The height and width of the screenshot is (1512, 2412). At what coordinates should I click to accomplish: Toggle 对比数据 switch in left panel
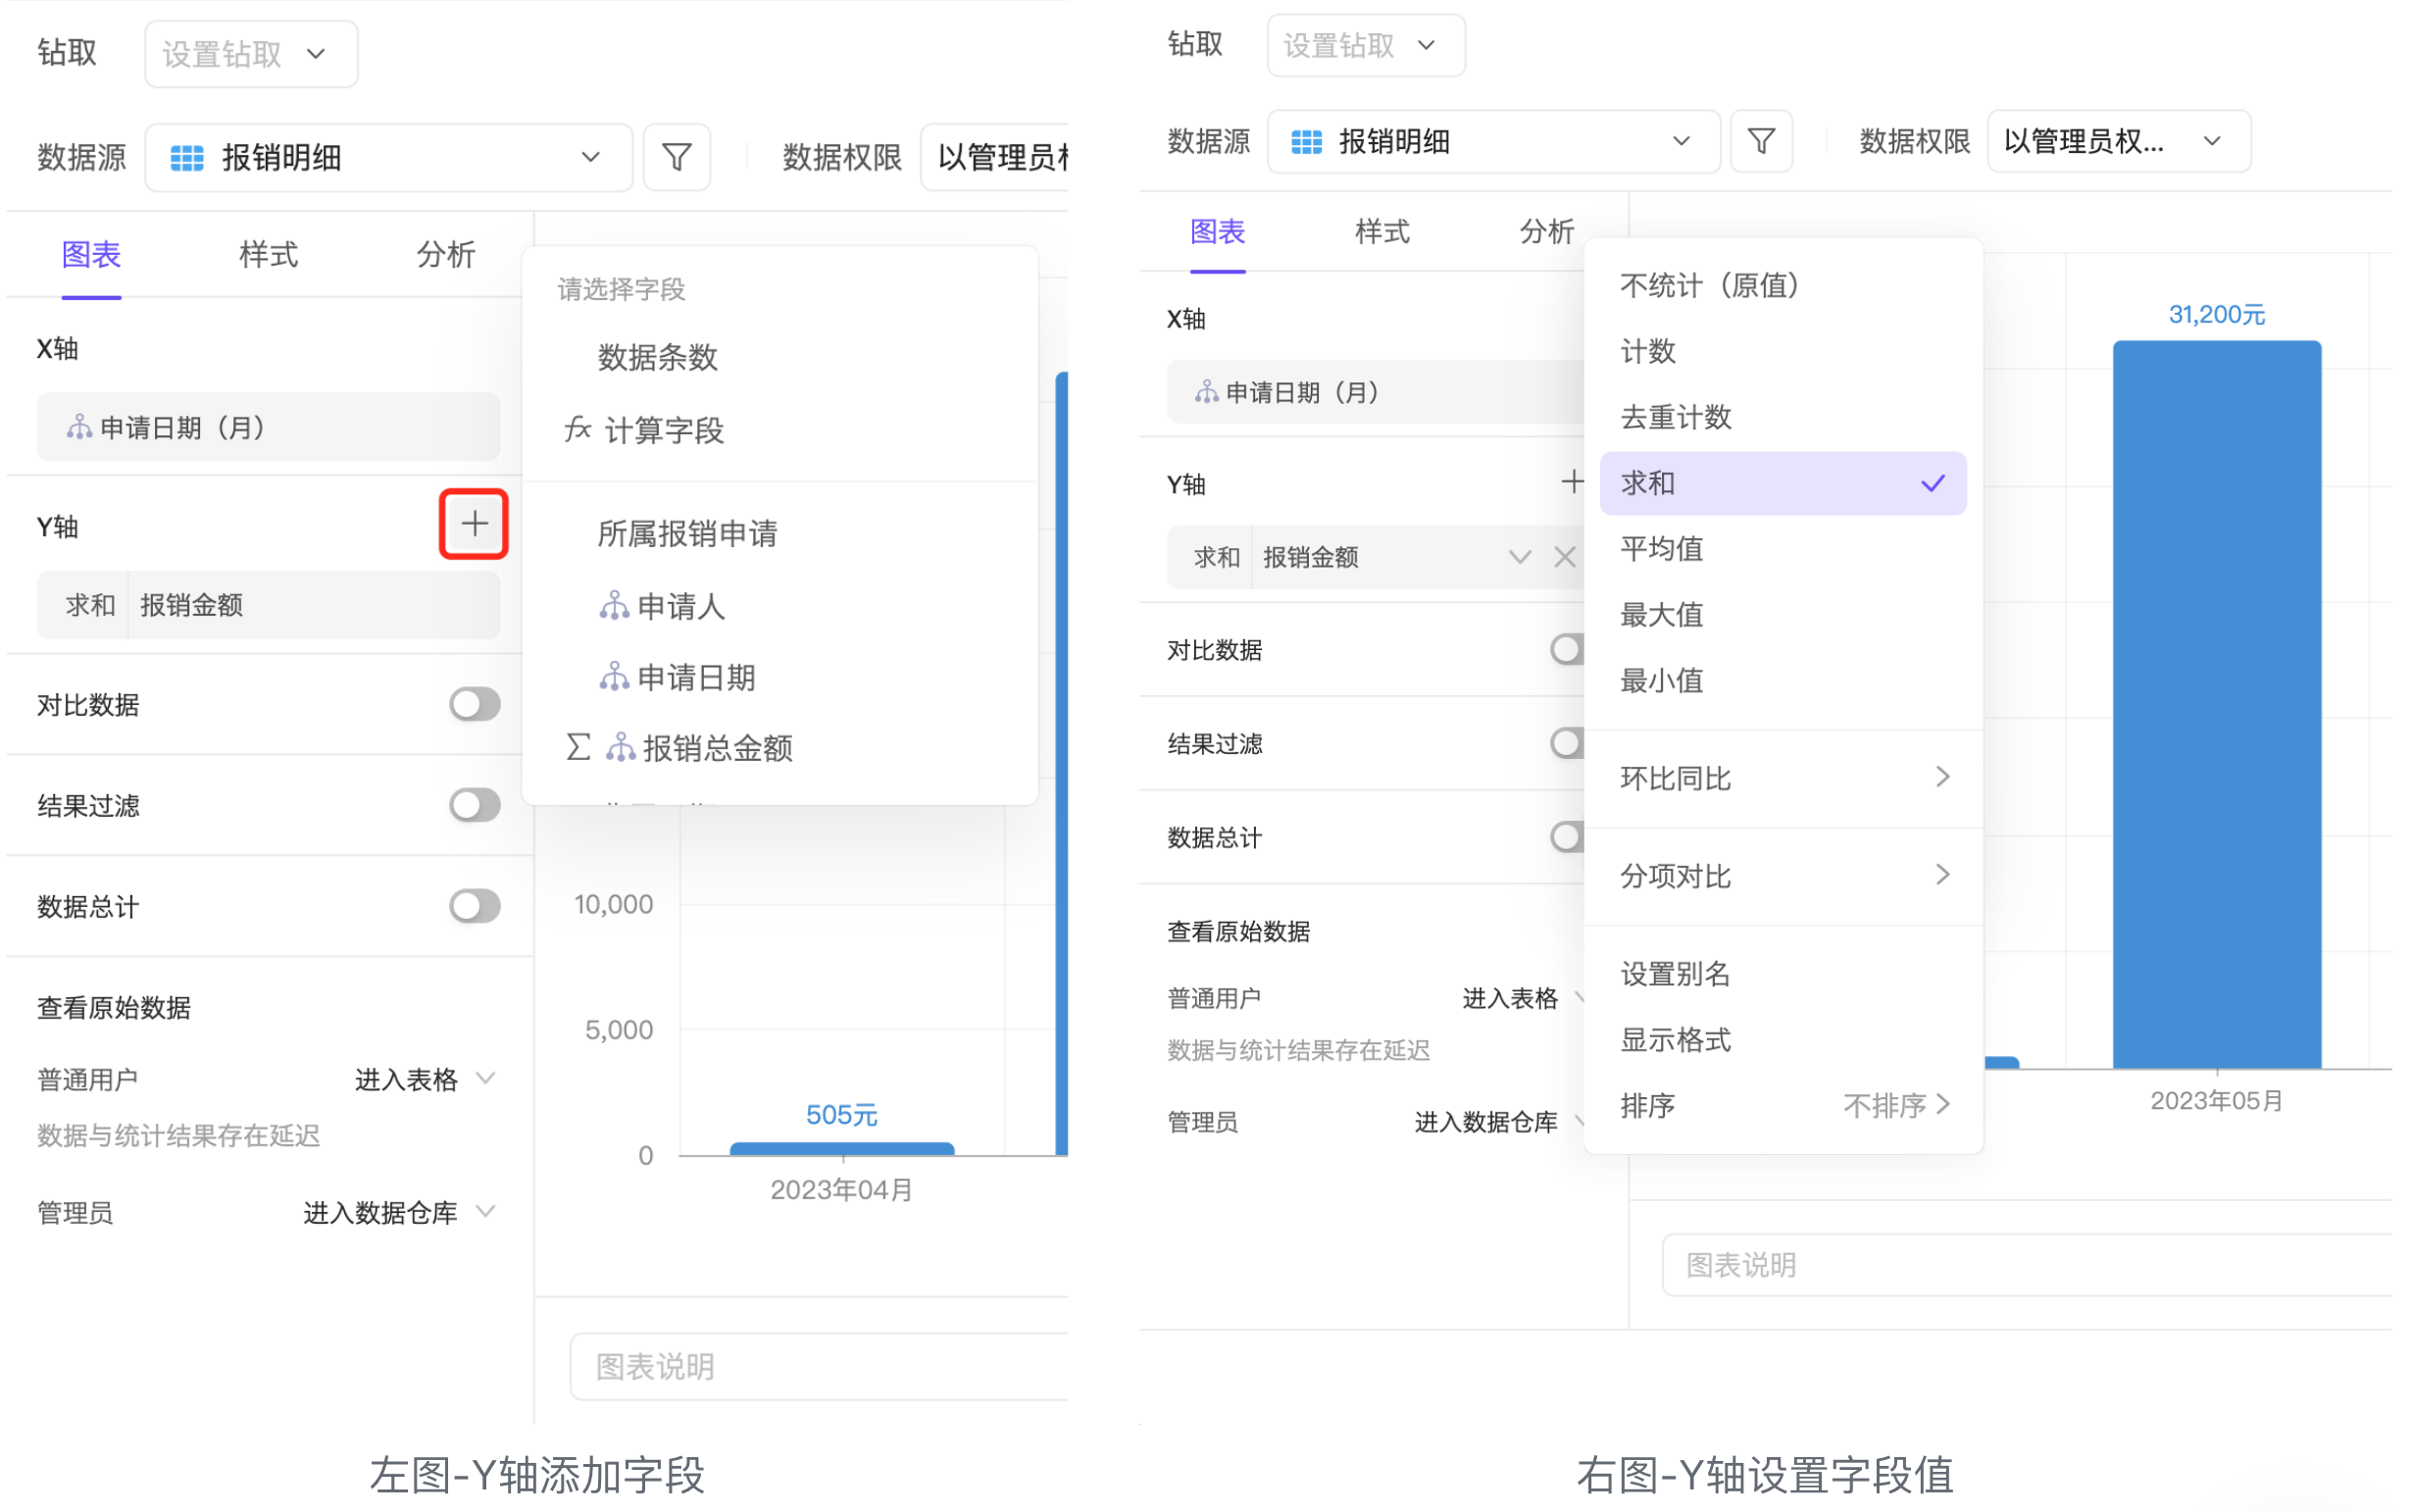[474, 704]
